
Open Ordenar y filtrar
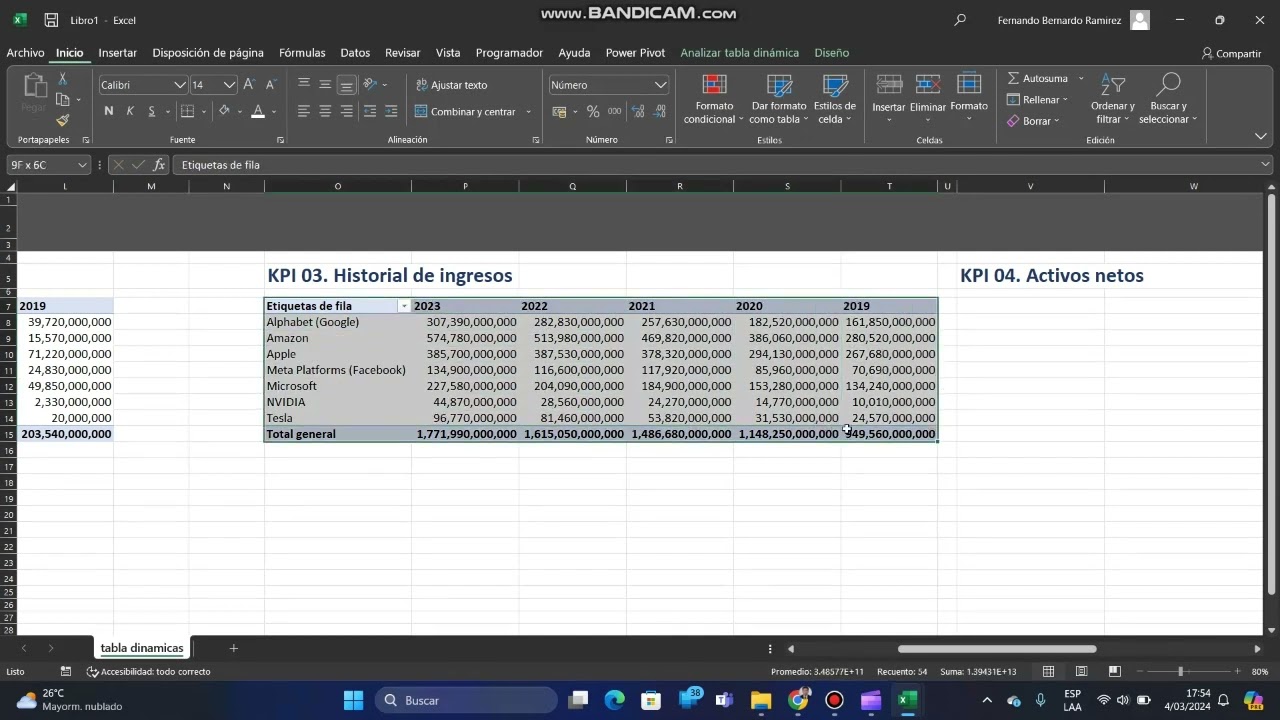click(x=1113, y=99)
